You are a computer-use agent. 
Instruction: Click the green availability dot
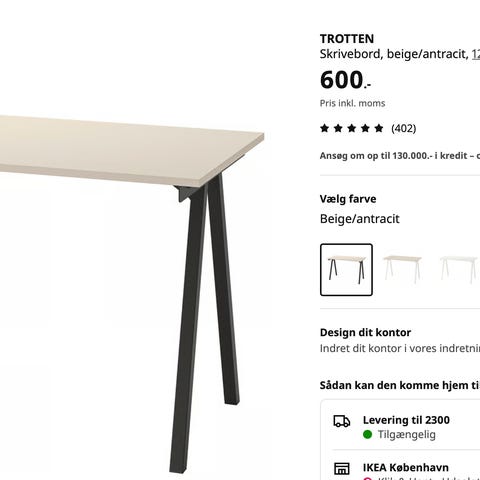tap(367, 435)
